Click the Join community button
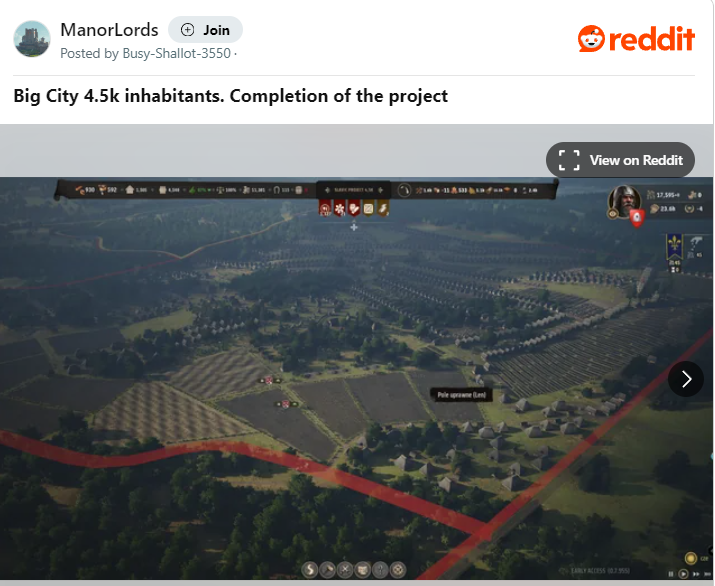Viewport: 715px width, 586px height. [x=205, y=30]
